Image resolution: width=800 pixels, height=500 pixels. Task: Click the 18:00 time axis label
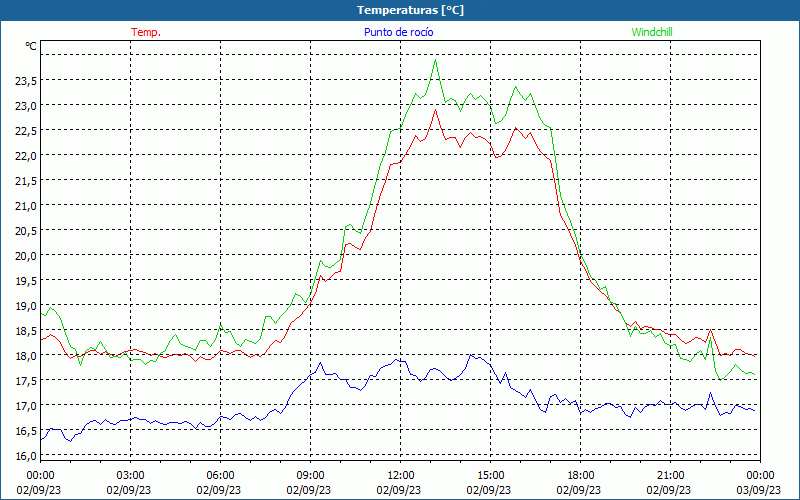click(x=581, y=476)
